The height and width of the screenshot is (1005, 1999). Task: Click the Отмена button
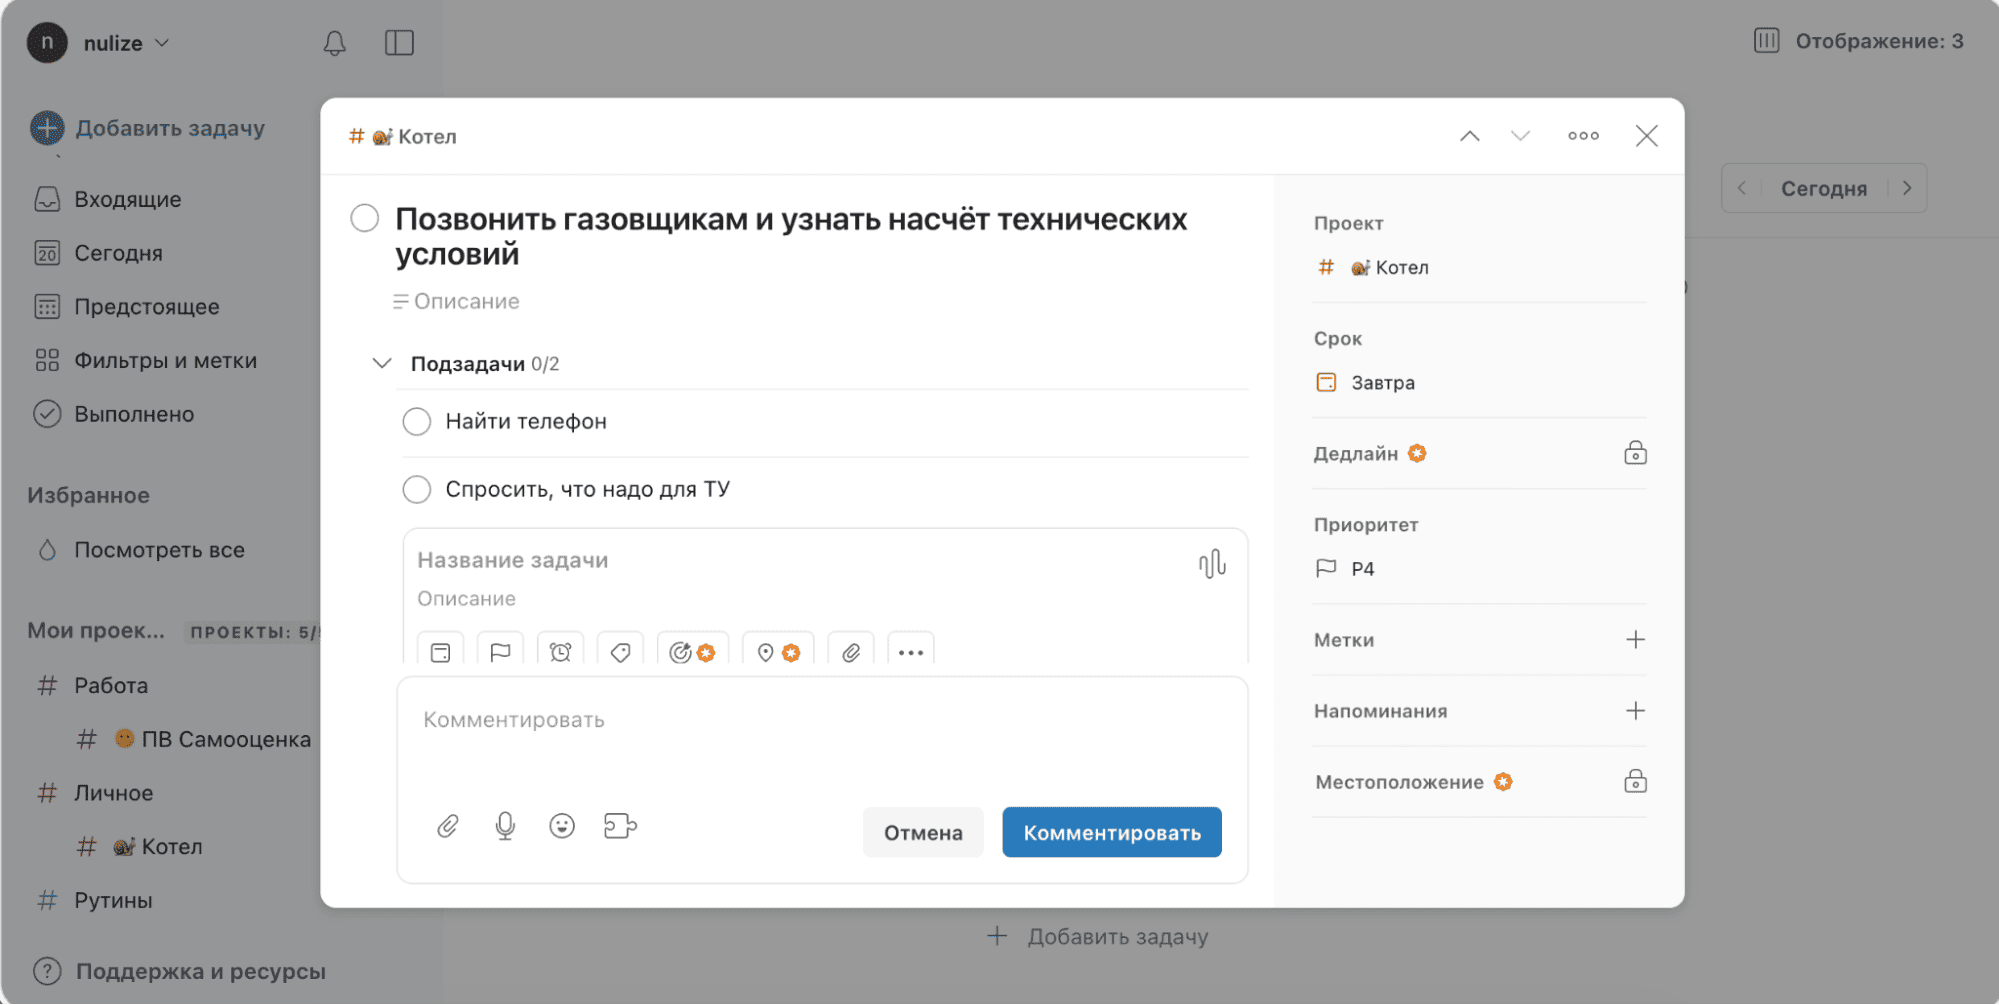(922, 832)
